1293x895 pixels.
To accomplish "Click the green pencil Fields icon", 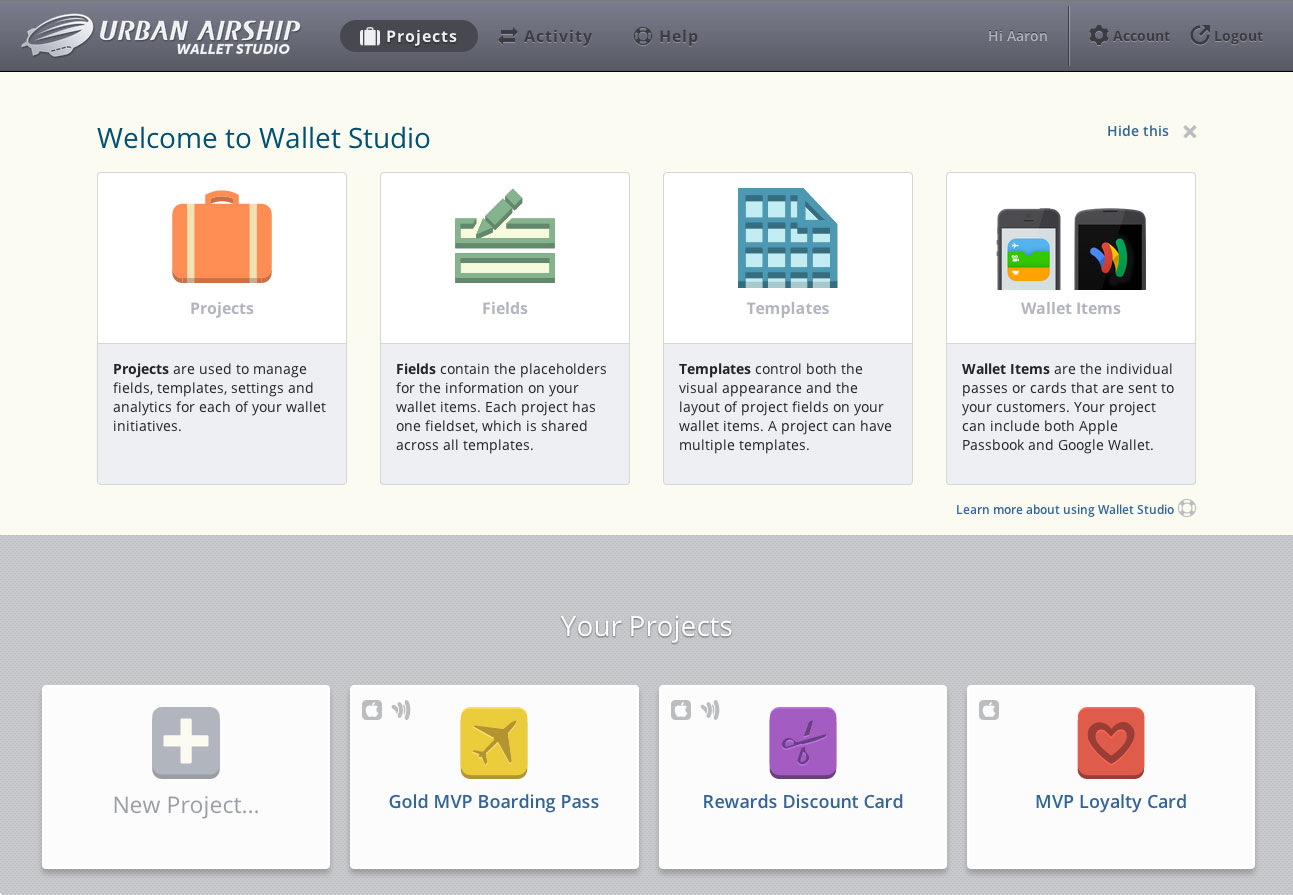I will [x=505, y=236].
